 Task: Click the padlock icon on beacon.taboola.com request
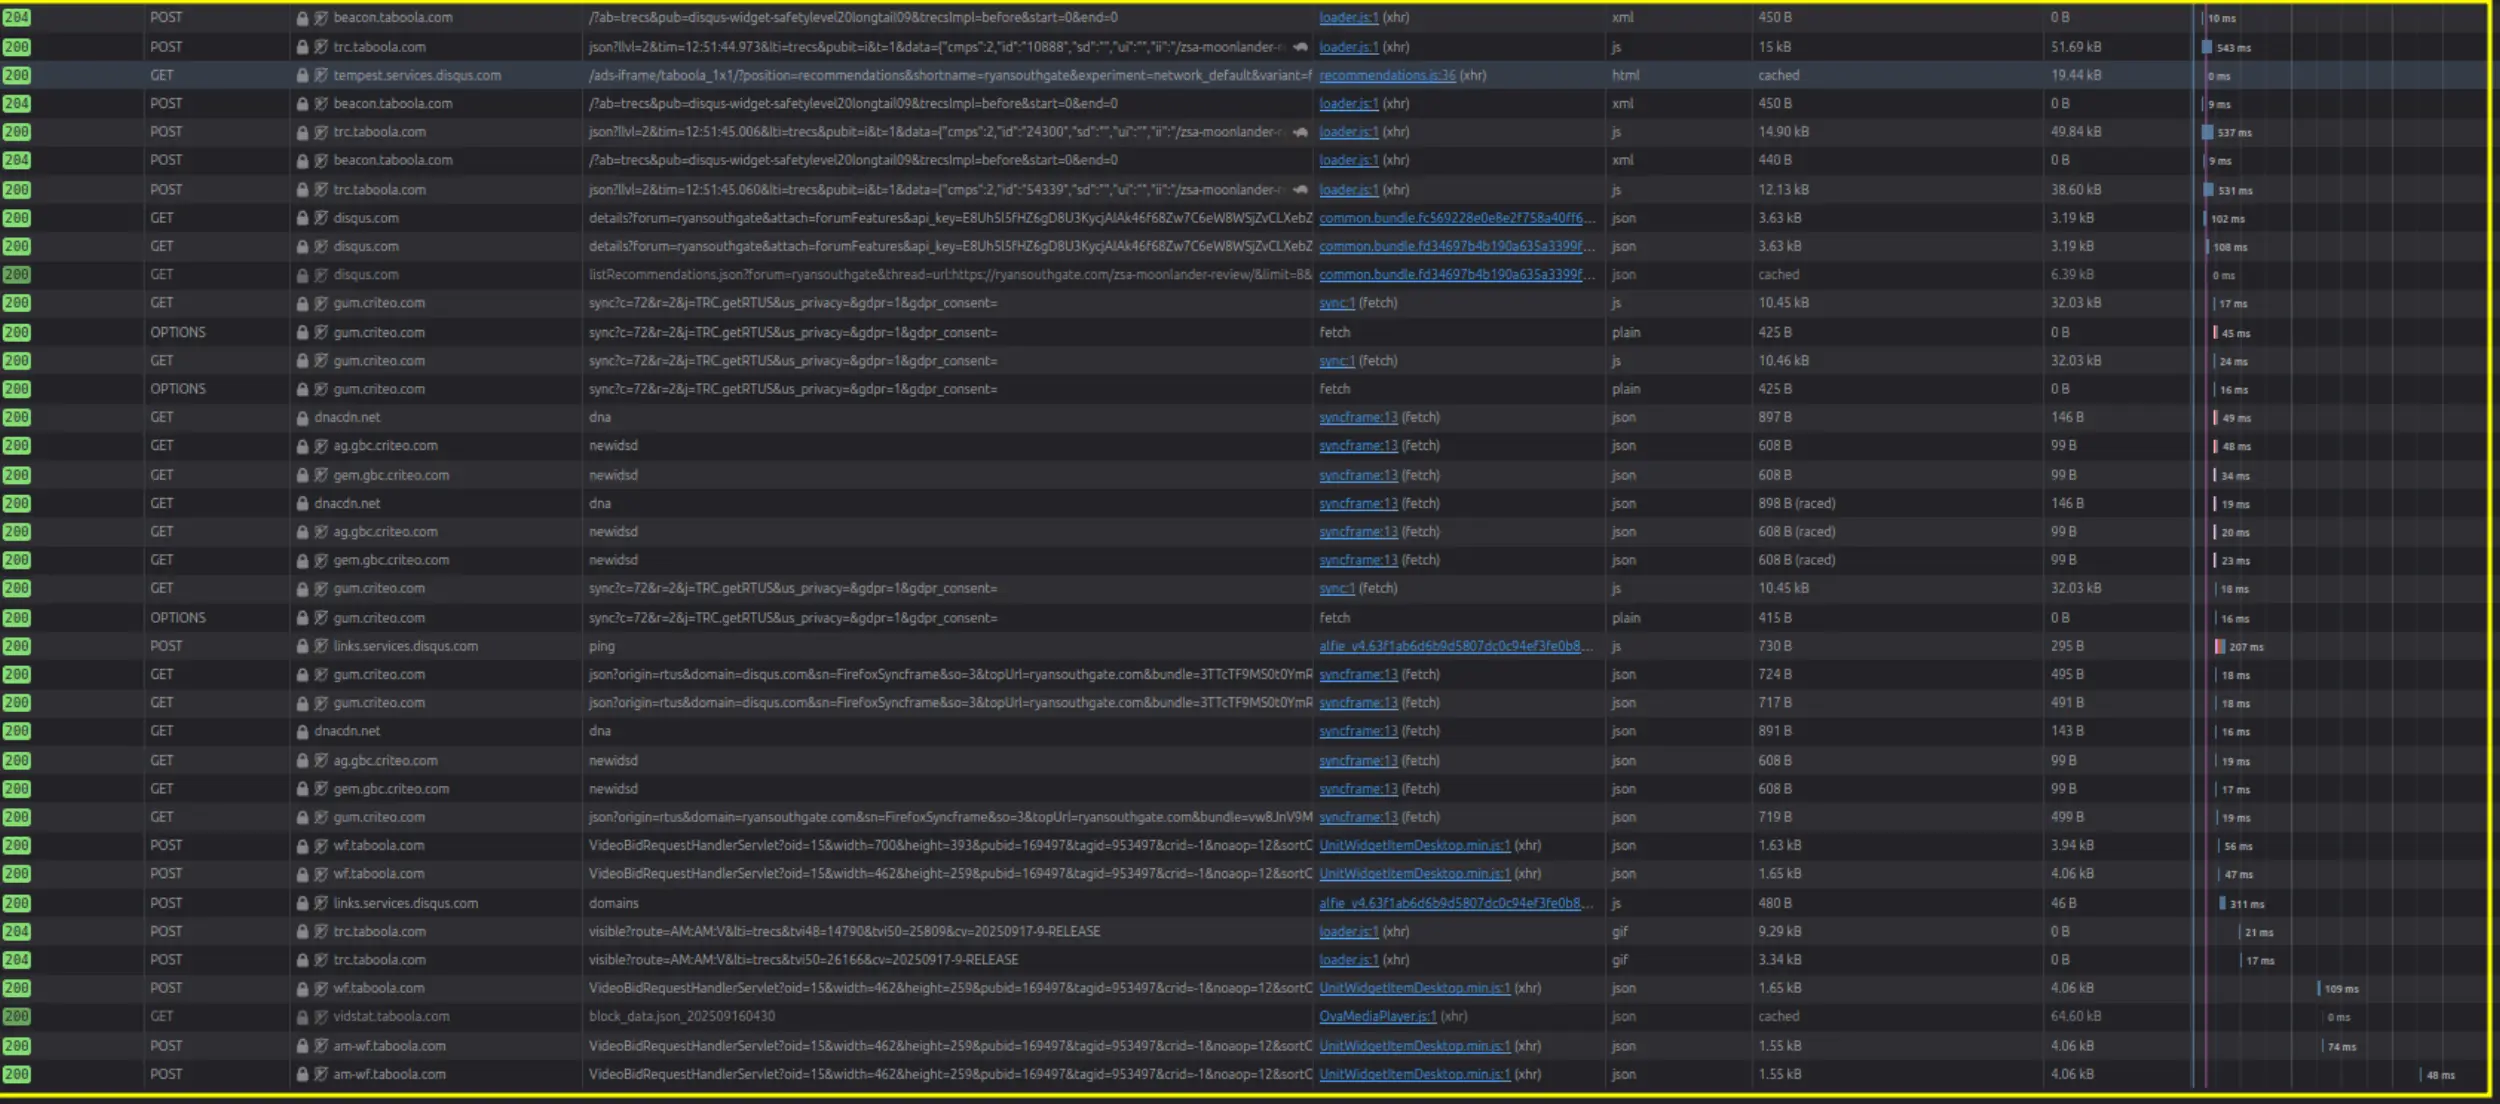pyautogui.click(x=303, y=17)
